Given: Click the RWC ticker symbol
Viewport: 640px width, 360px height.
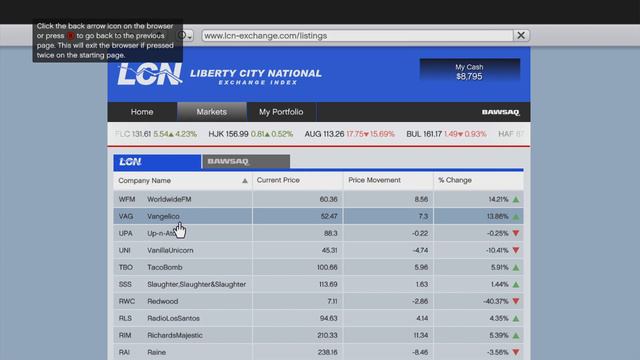Looking at the screenshot, I should 127,301.
